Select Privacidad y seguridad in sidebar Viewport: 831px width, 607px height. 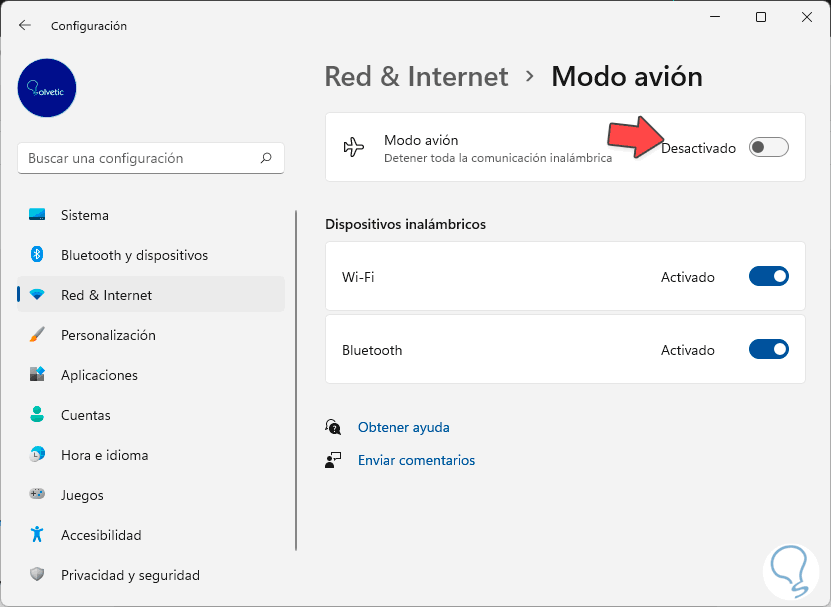tap(130, 575)
